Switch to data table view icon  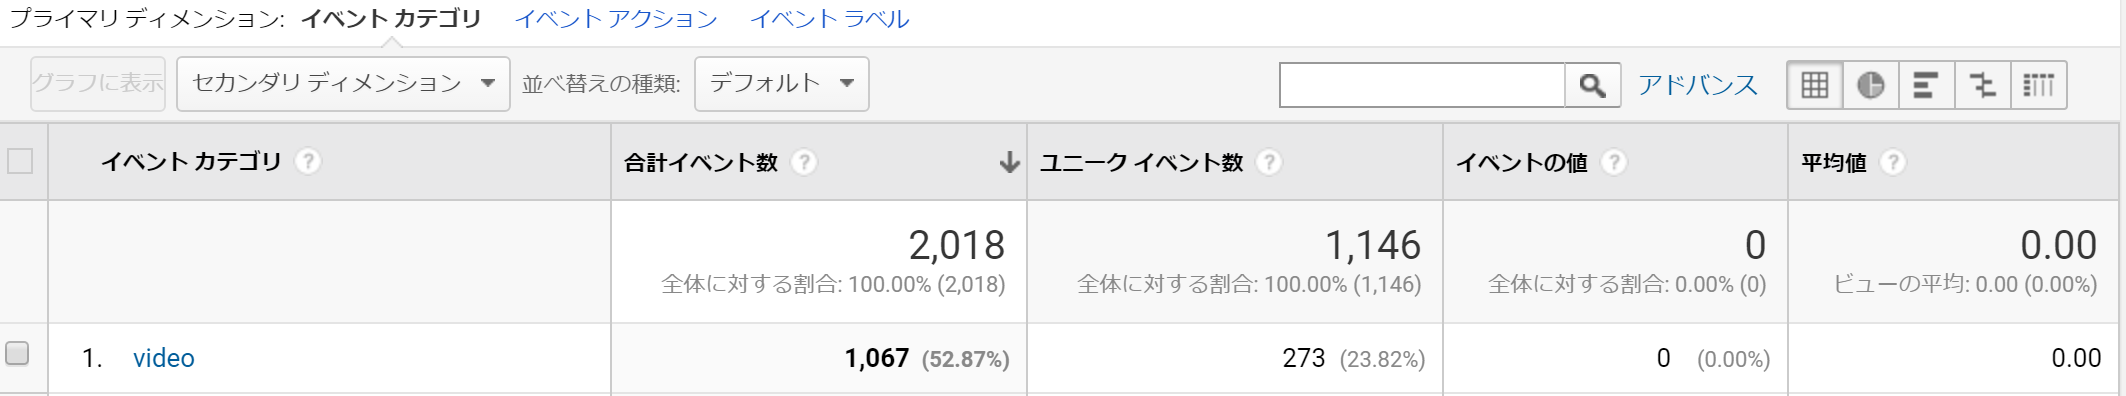tap(1815, 85)
